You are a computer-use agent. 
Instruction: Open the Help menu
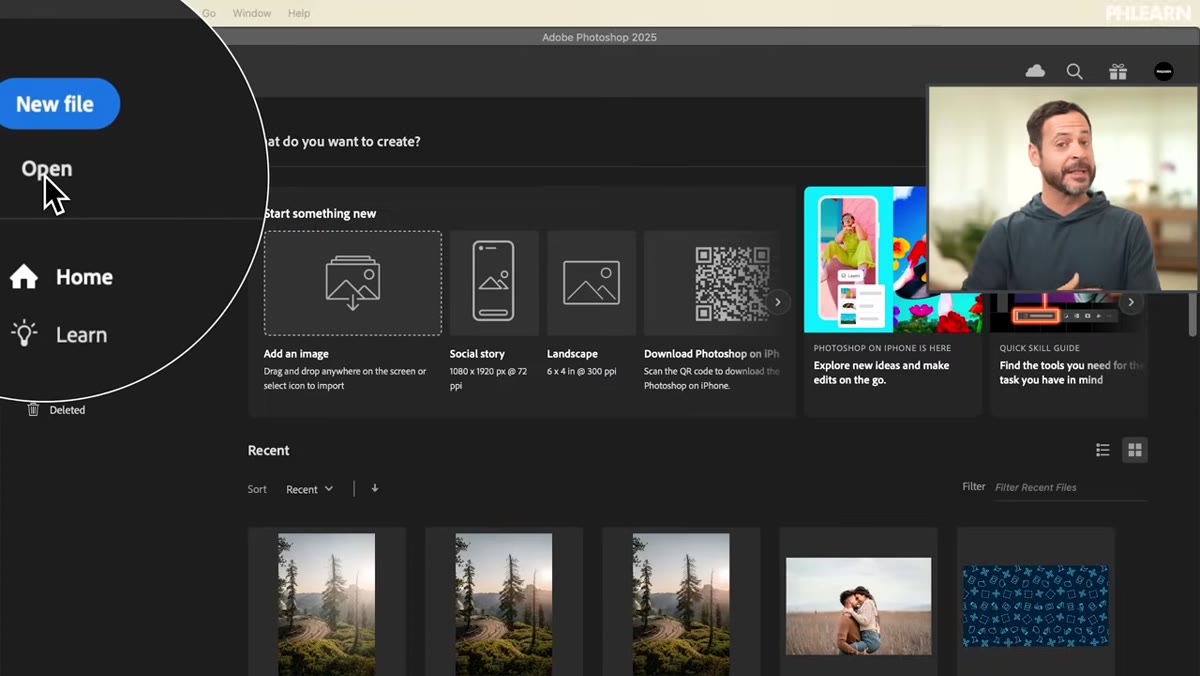299,13
